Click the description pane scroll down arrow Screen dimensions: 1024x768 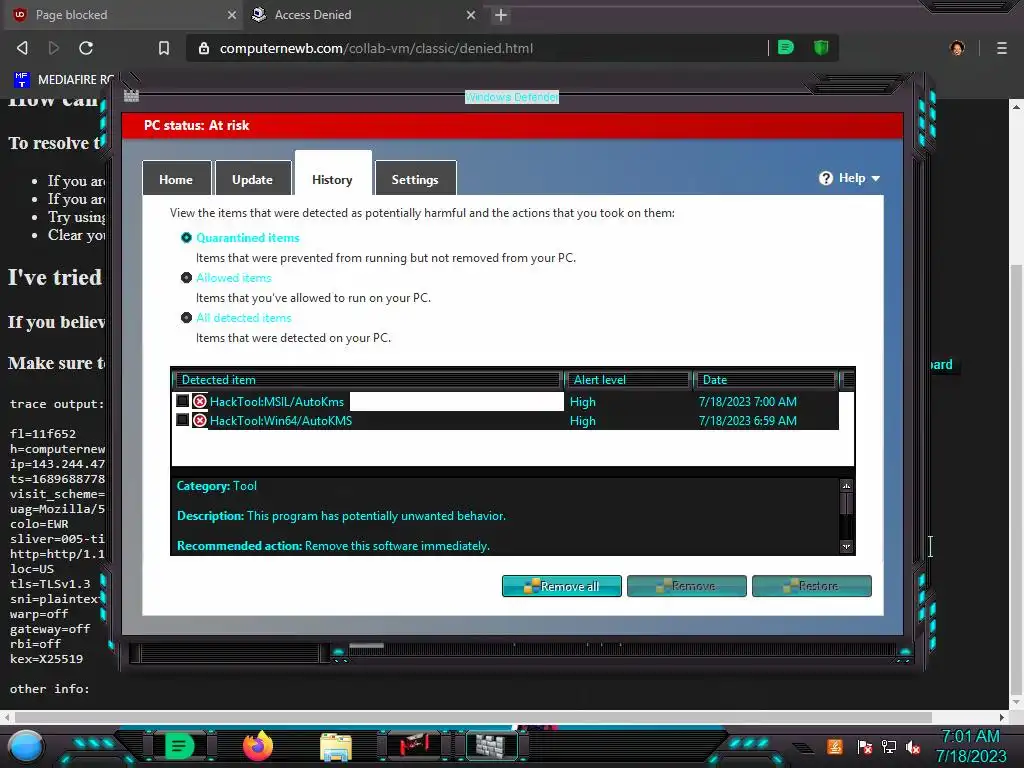[x=846, y=547]
